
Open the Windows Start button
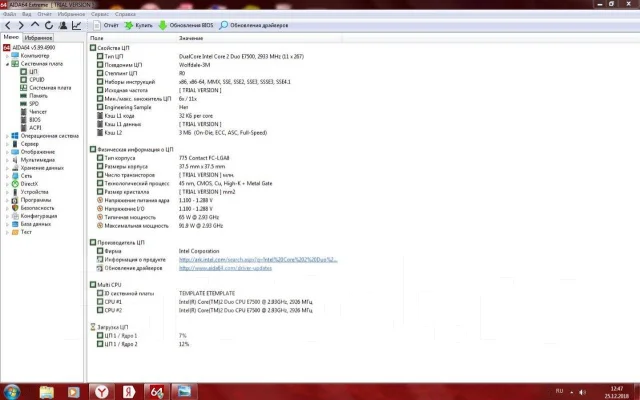(12, 392)
